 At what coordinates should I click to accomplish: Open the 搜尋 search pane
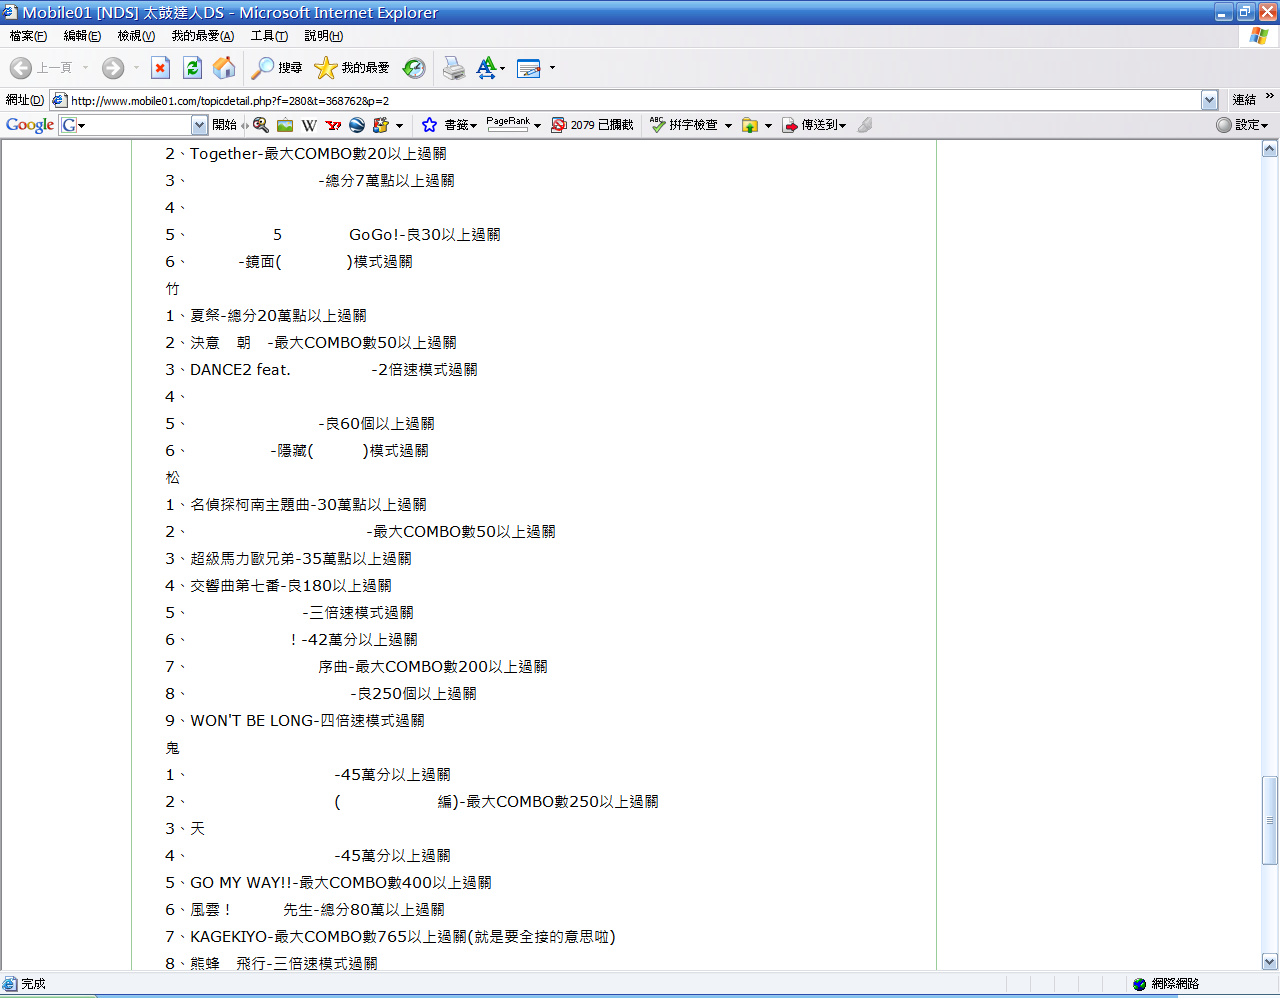pos(277,68)
